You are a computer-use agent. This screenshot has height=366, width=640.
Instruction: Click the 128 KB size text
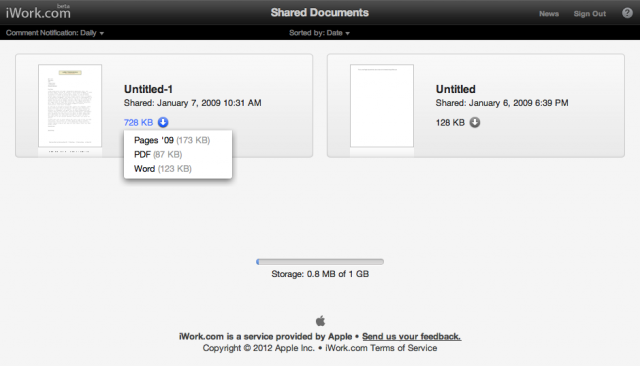pos(450,122)
